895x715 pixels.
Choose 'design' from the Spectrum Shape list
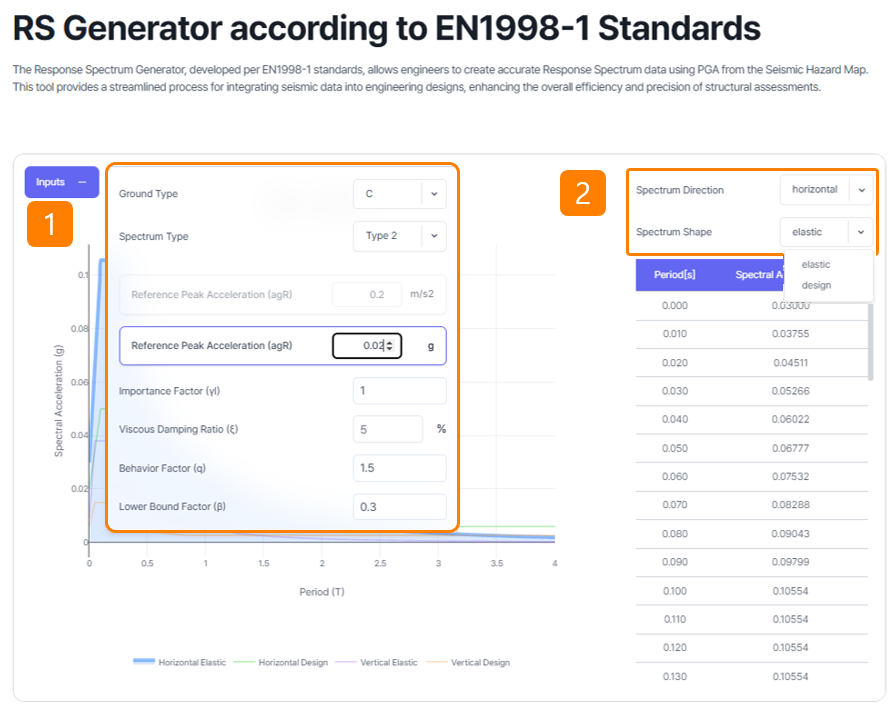coord(816,285)
